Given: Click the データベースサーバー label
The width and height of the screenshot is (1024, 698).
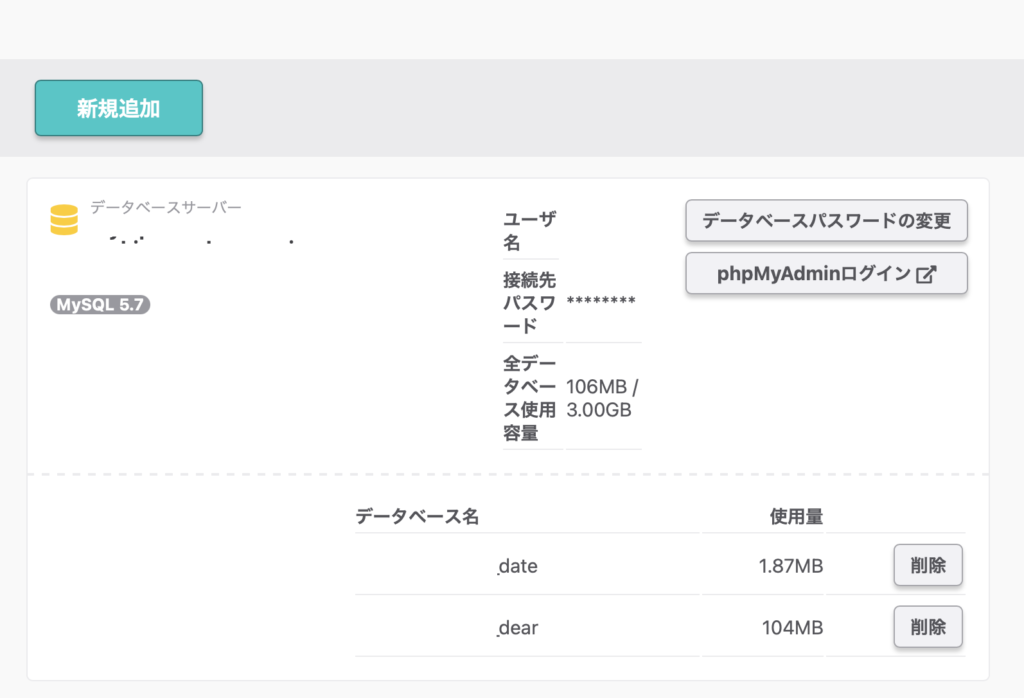Looking at the screenshot, I should [166, 207].
